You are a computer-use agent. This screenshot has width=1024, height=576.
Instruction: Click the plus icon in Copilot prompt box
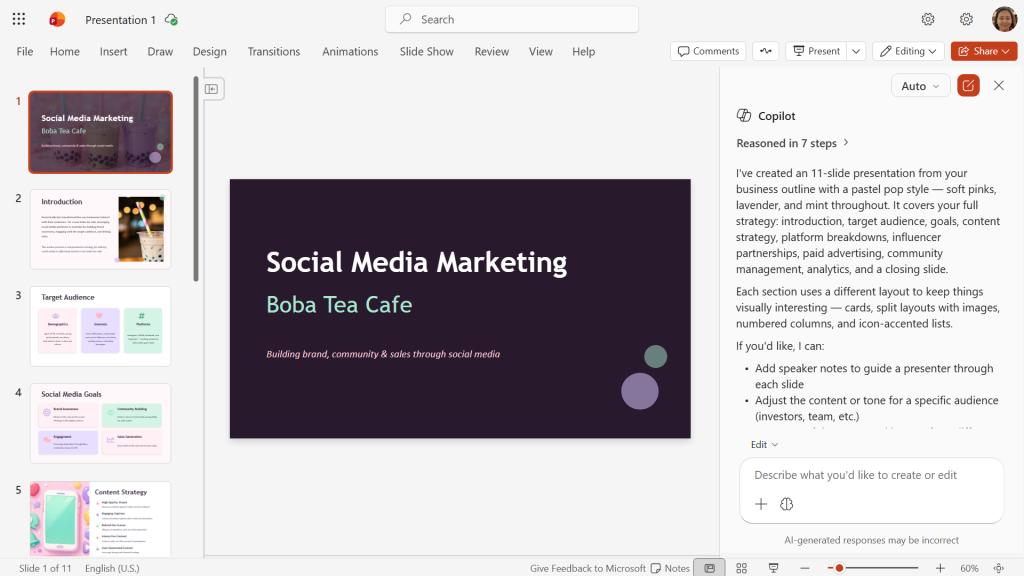coord(761,504)
